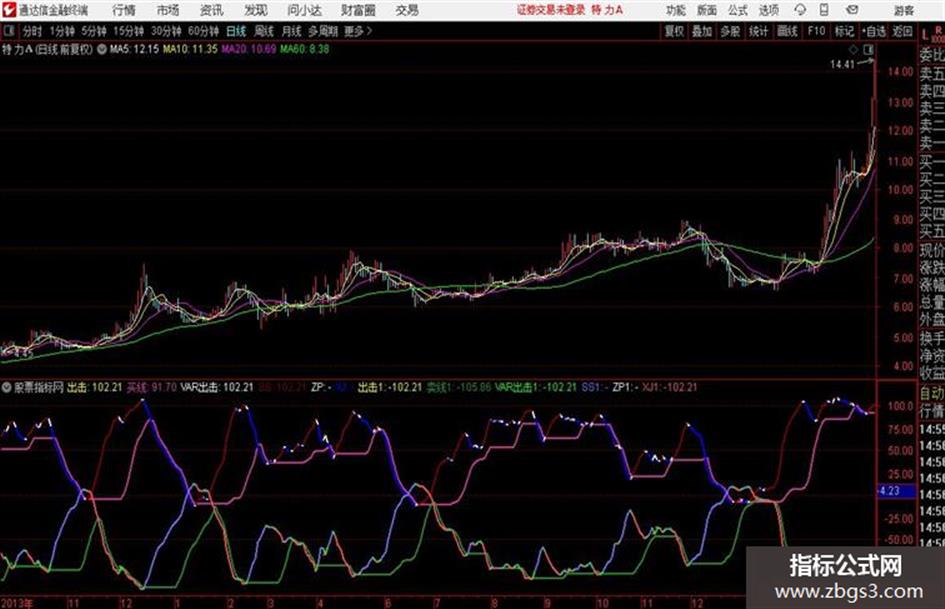Image resolution: width=945 pixels, height=609 pixels.
Task: Select 周线 weekly period
Action: point(264,31)
